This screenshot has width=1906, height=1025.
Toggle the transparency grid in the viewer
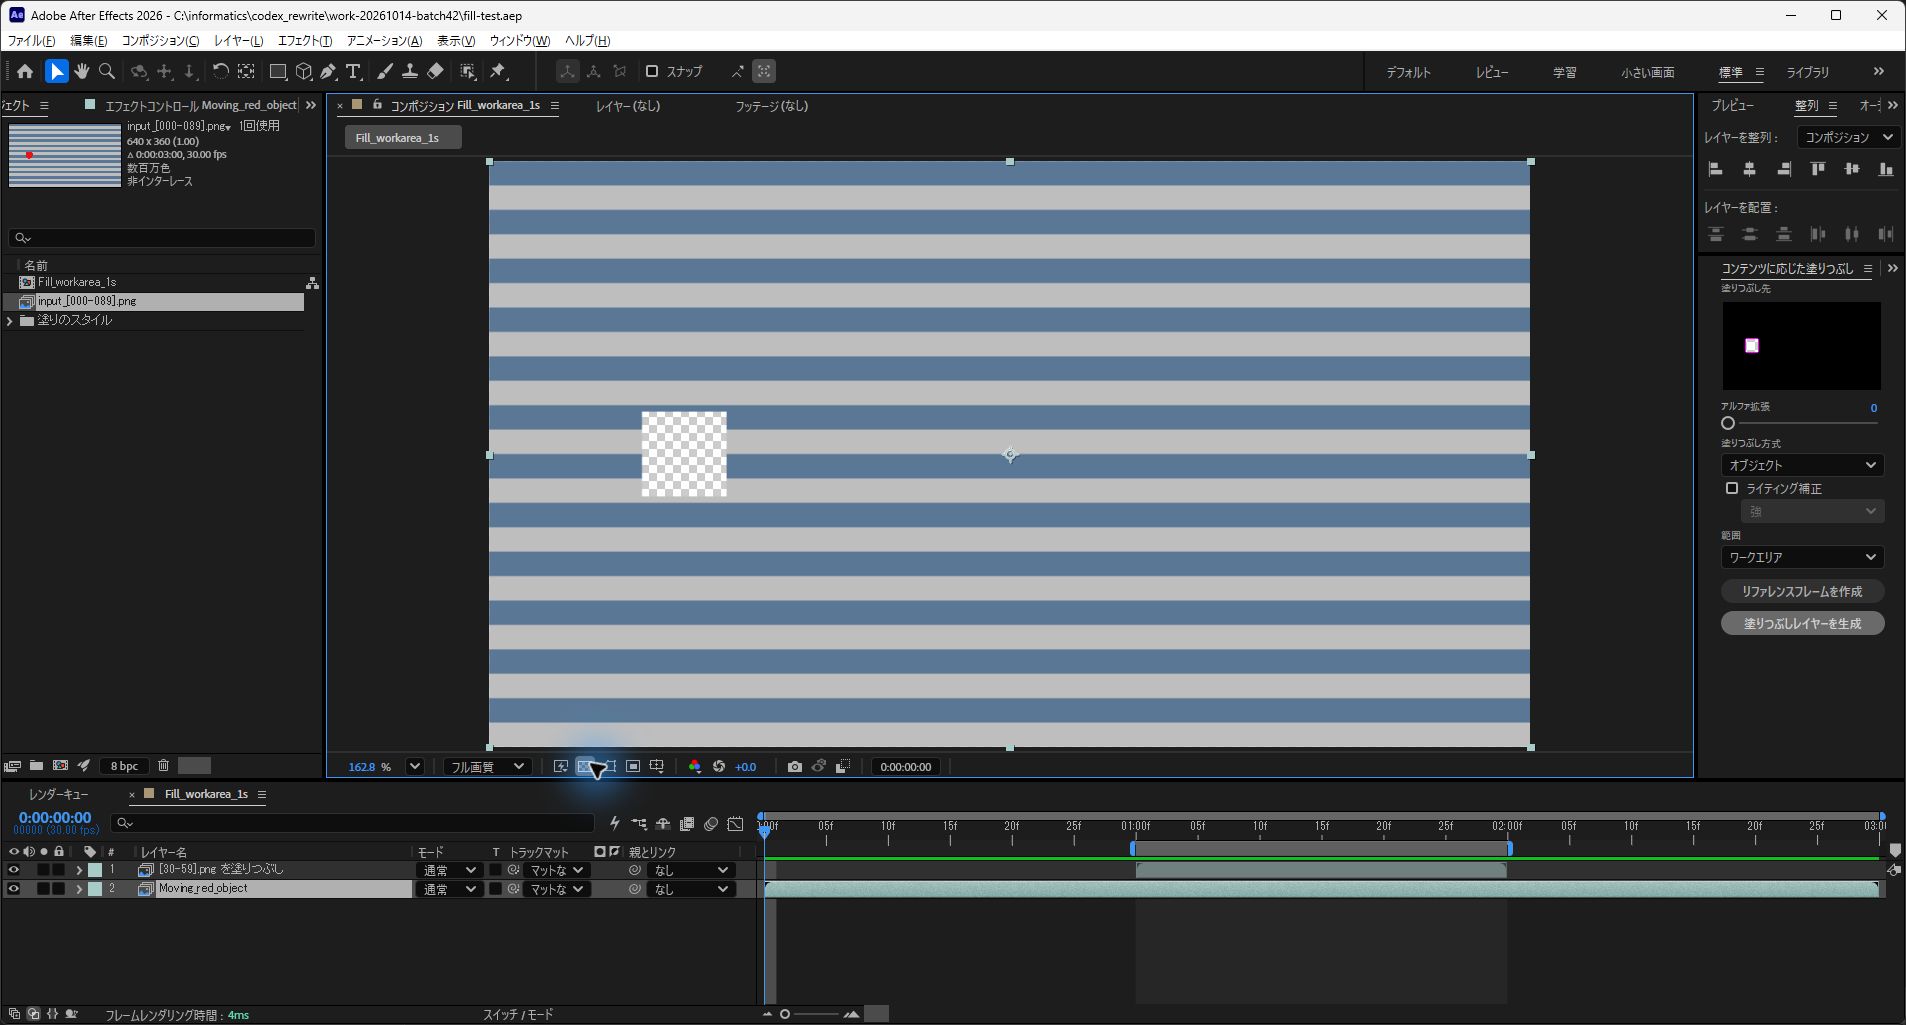(586, 767)
